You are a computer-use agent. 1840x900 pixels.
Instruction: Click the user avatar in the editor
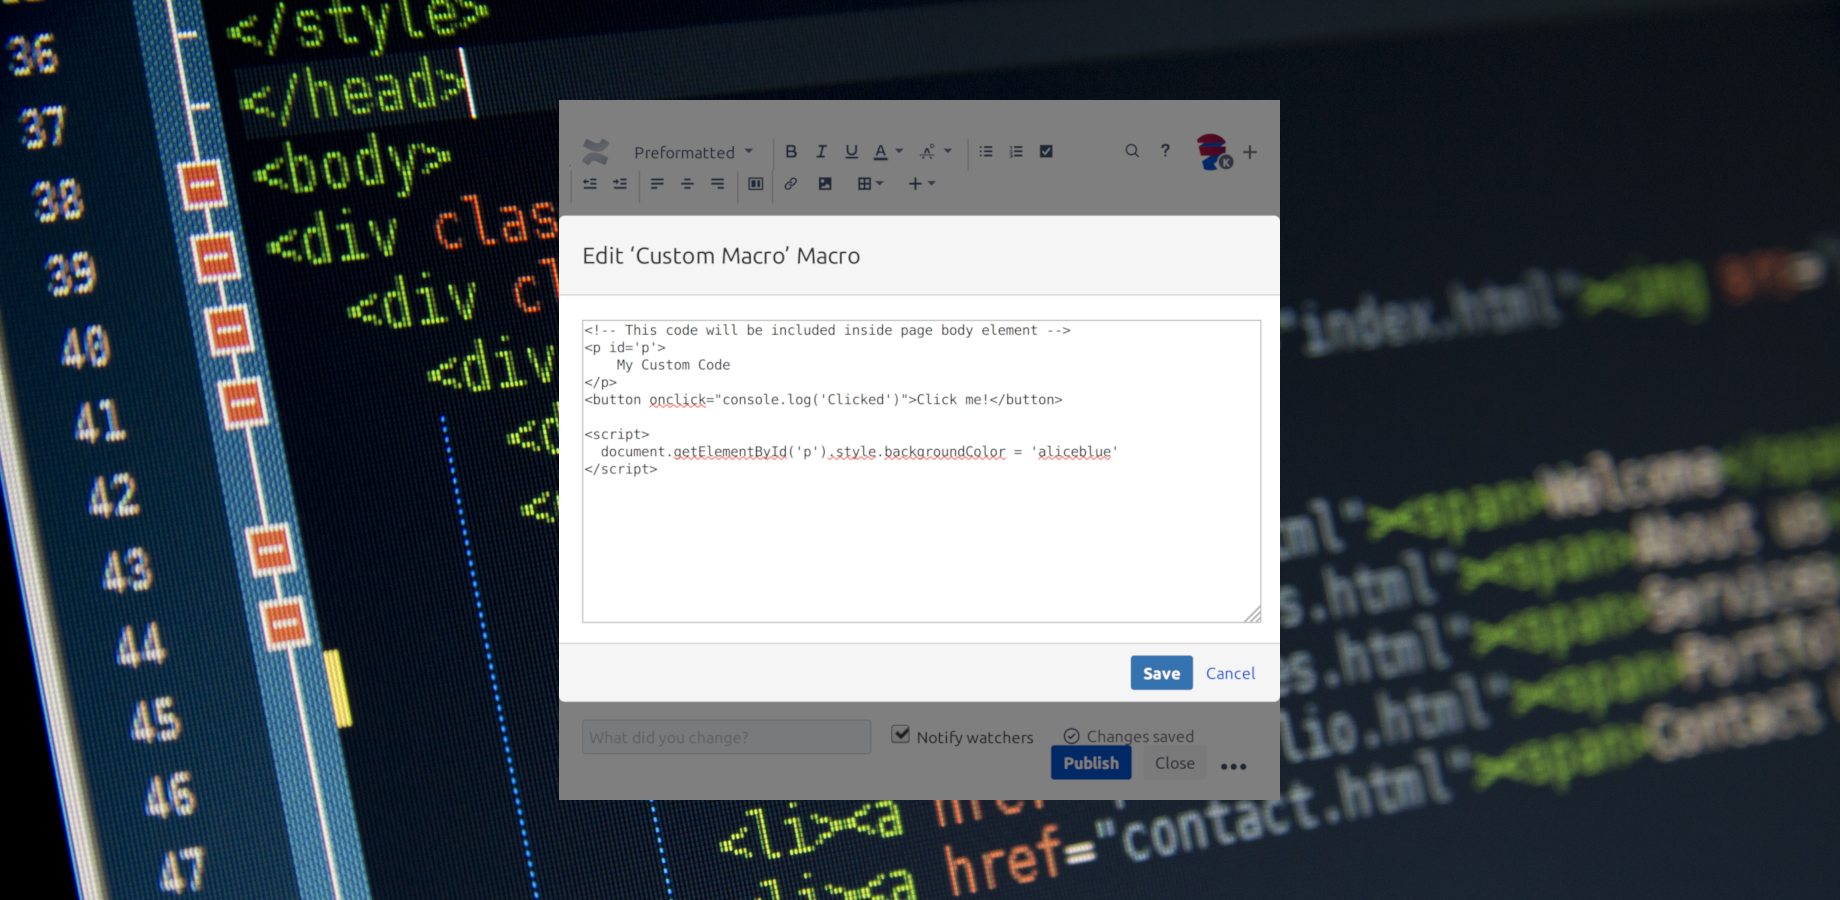pyautogui.click(x=1213, y=152)
